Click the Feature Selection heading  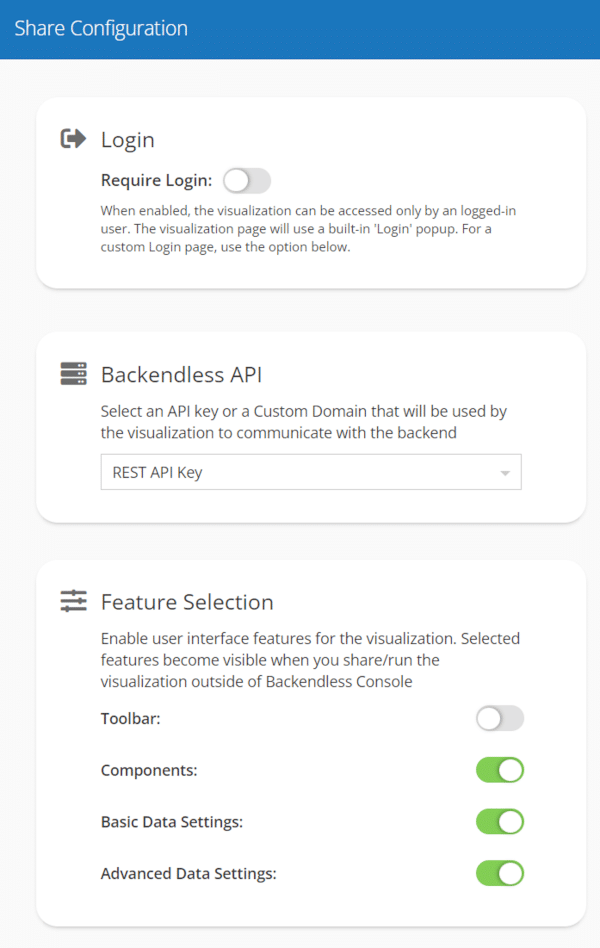tap(187, 602)
